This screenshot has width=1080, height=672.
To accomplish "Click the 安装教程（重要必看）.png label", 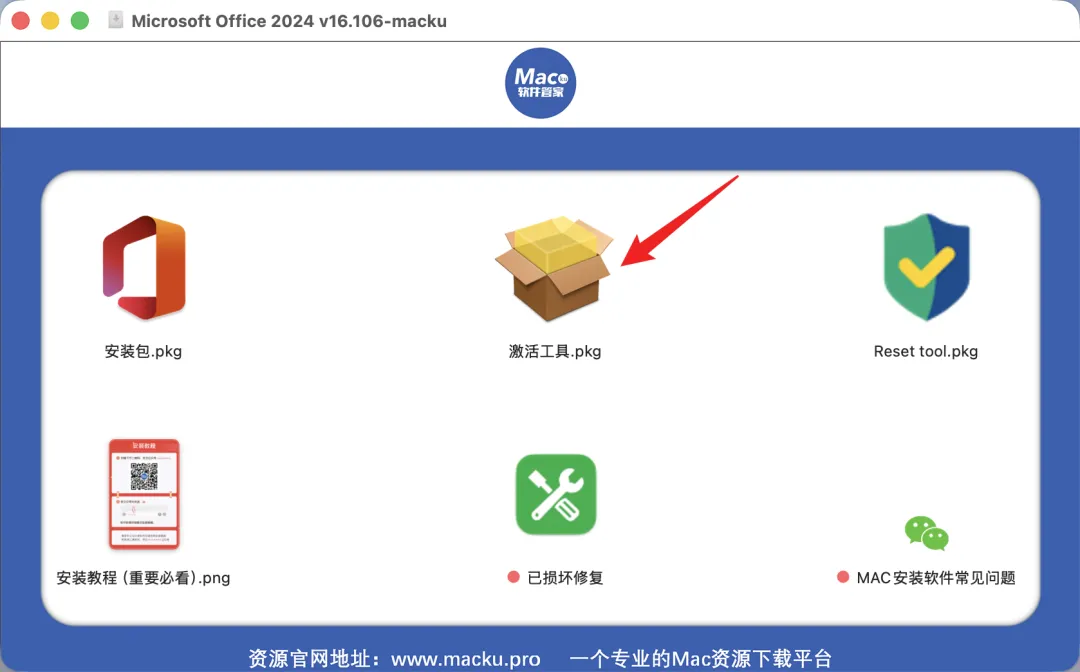I will pos(143,578).
